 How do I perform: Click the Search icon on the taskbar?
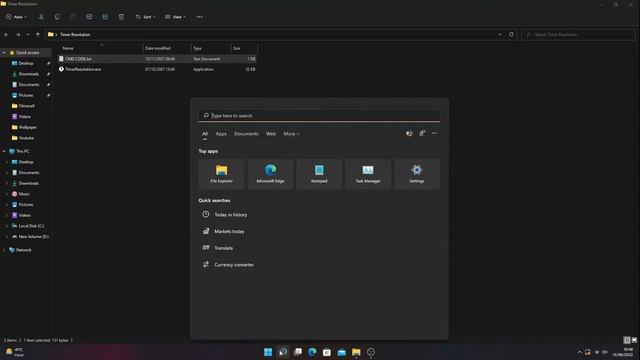coord(283,352)
